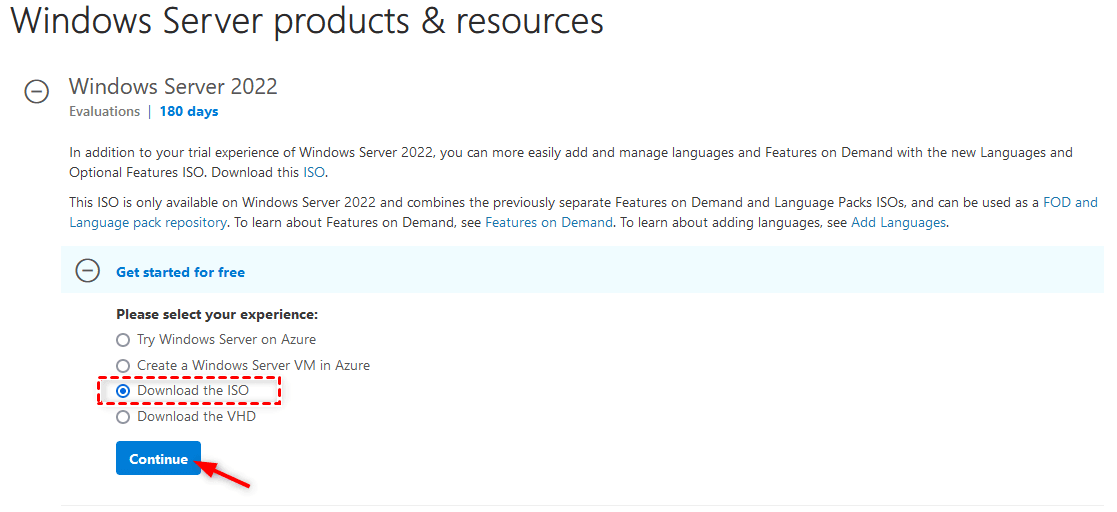Screen dimensions: 1117x512
Task: Select 'Try Windows Server on Azure' radio option
Action: [x=123, y=340]
